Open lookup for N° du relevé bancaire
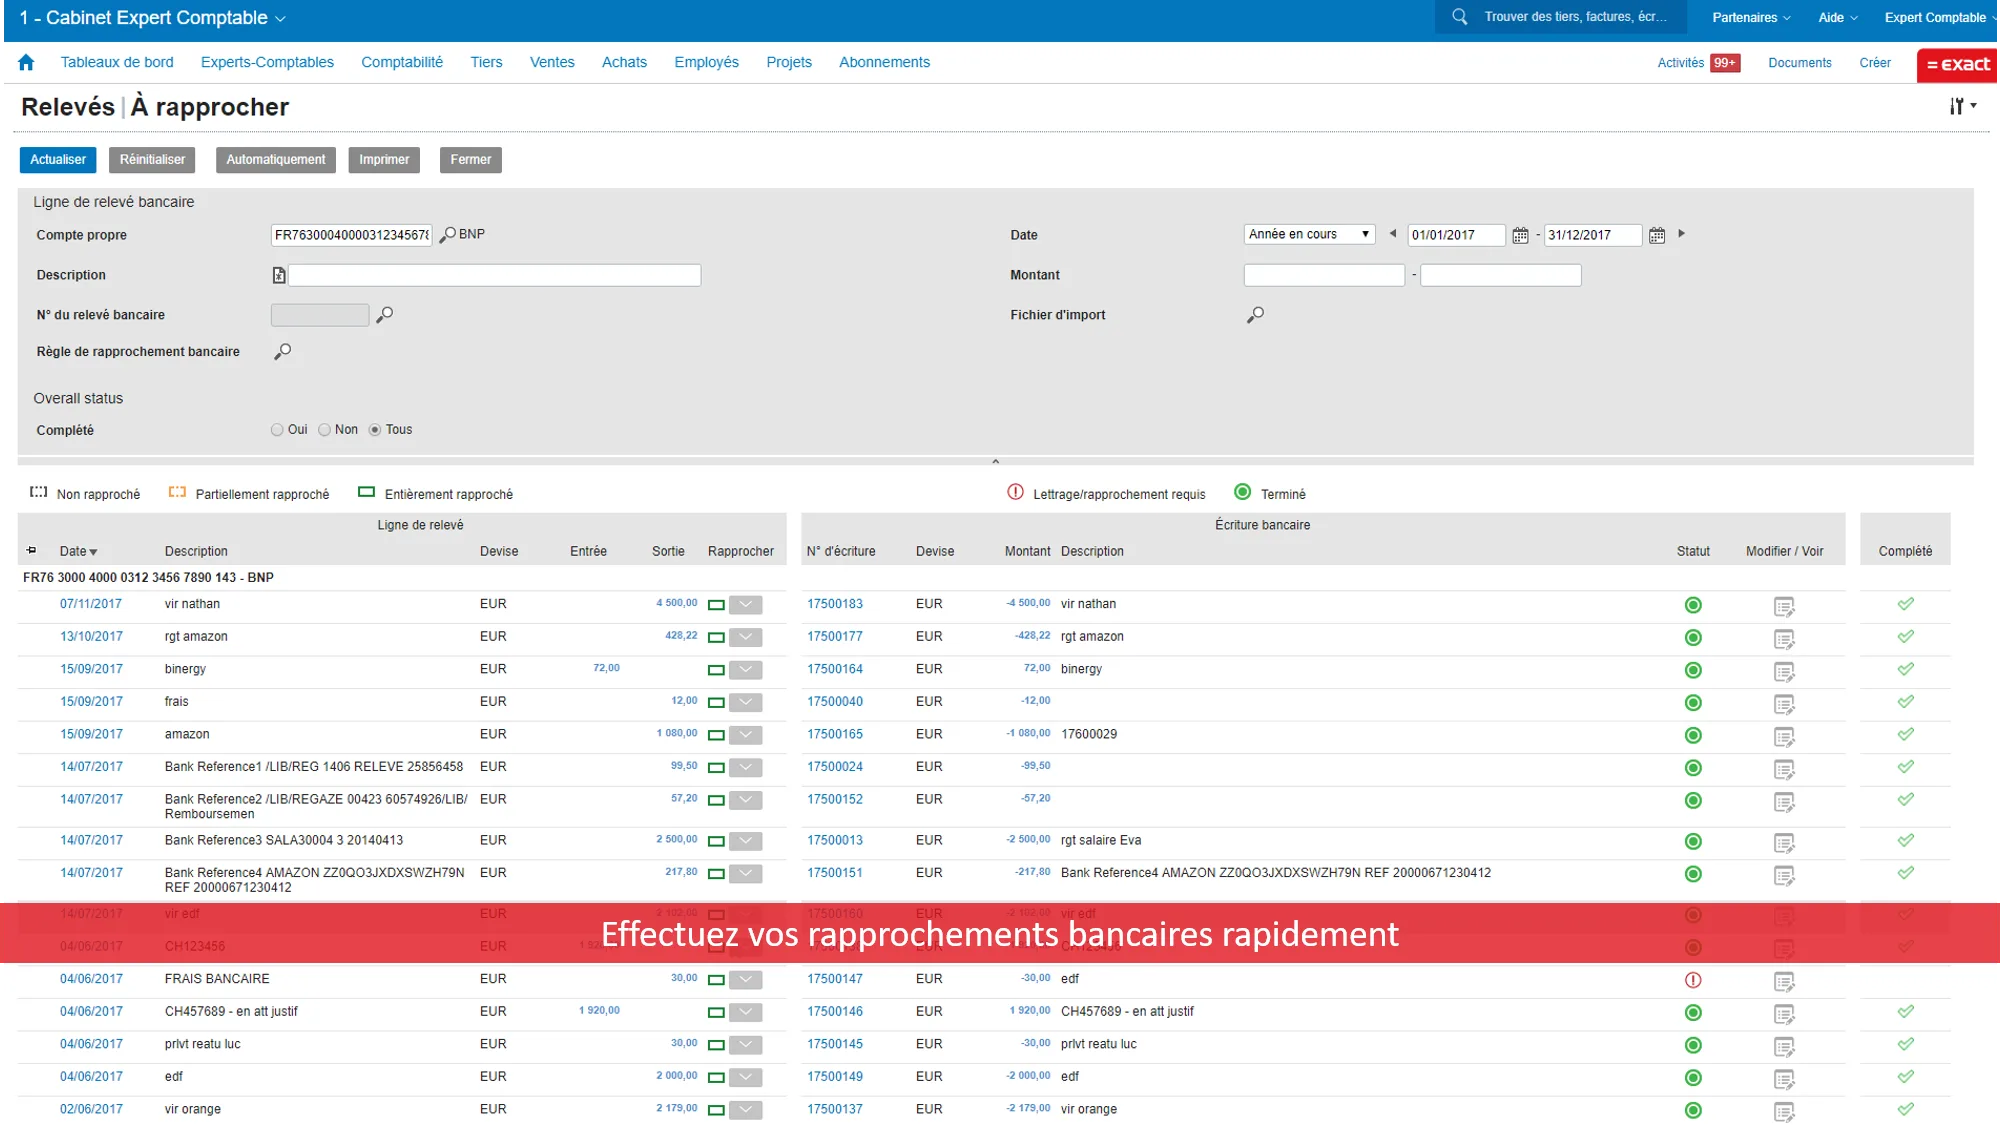 [384, 315]
